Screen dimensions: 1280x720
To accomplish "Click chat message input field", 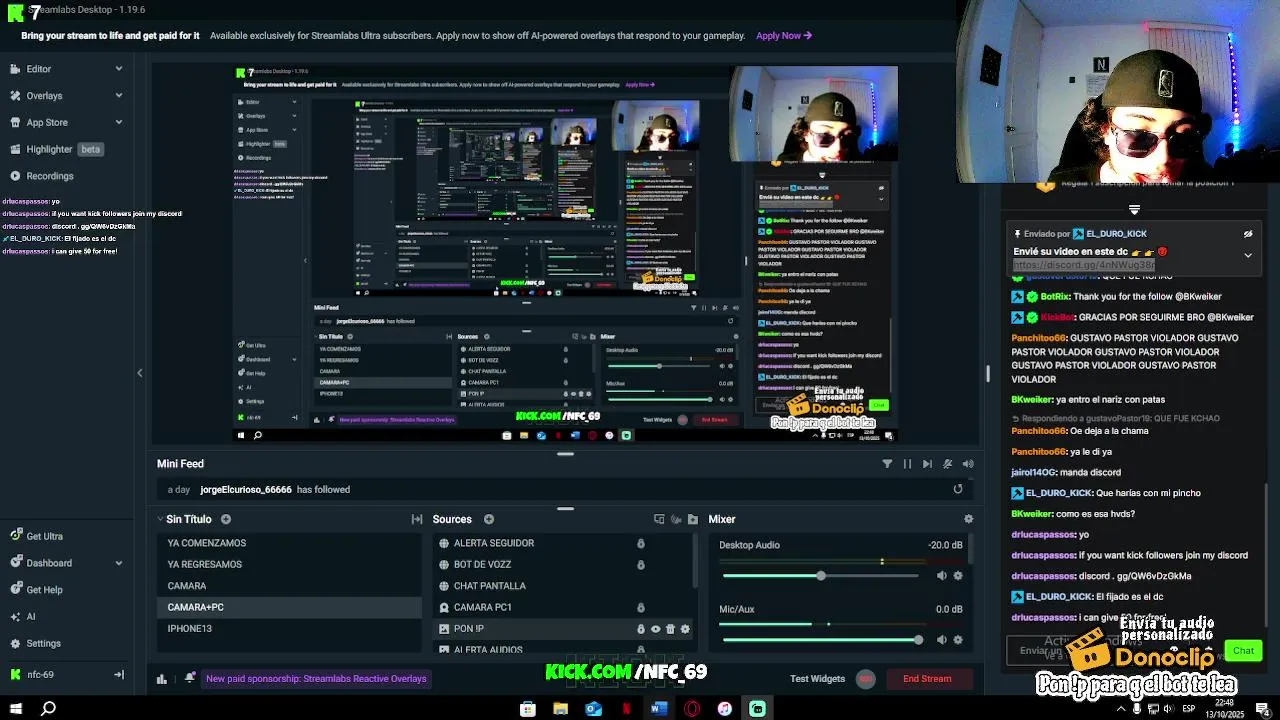I will (x=1115, y=650).
